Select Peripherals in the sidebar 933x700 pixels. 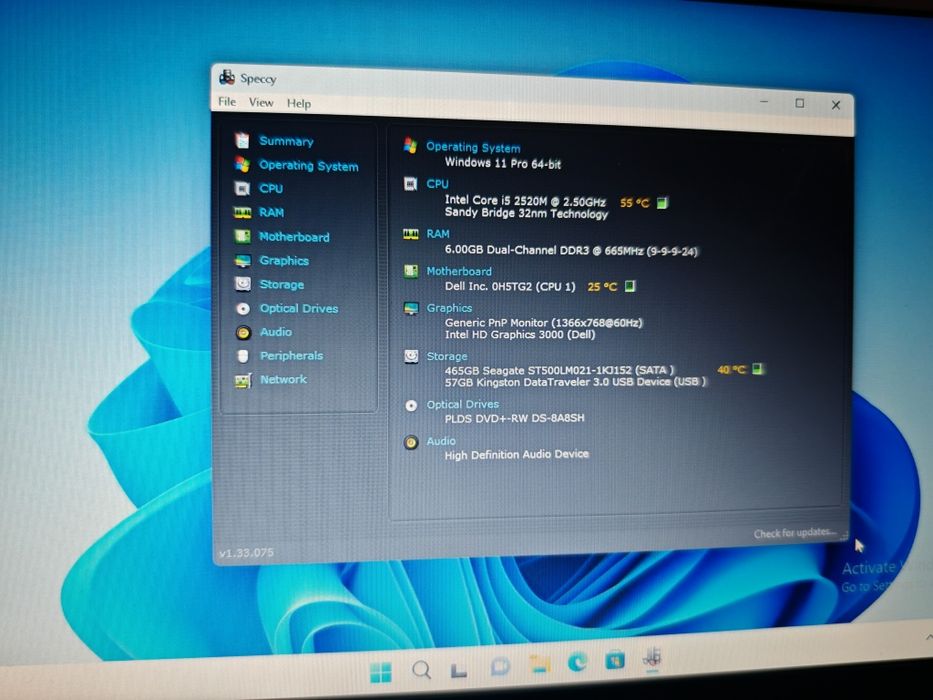click(291, 356)
